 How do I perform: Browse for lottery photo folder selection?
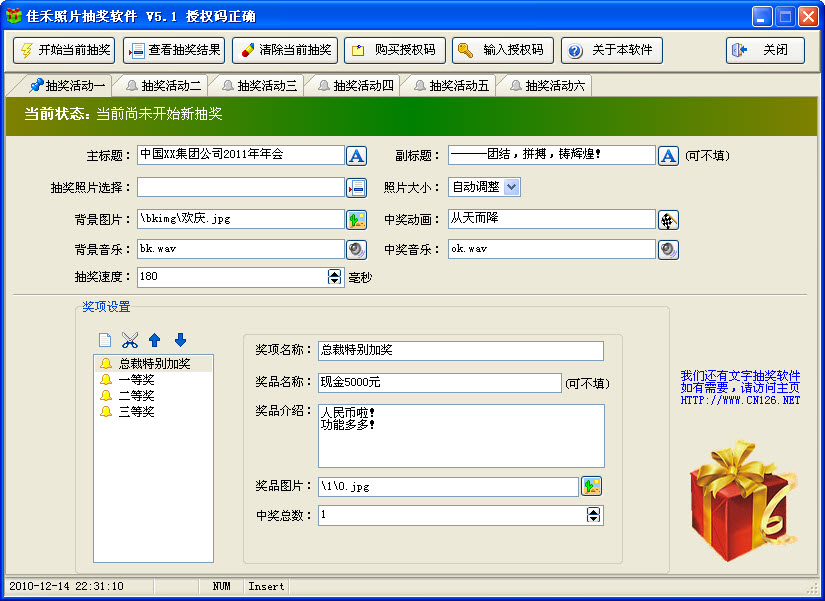click(357, 186)
